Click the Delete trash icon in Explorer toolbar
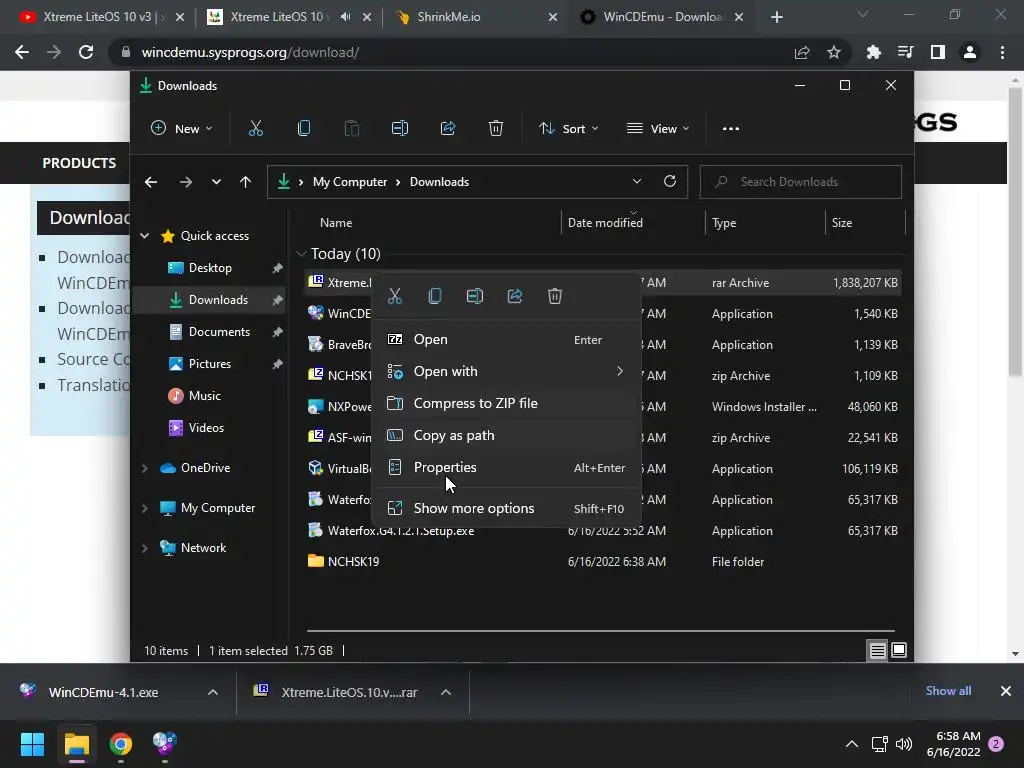 pos(496,129)
